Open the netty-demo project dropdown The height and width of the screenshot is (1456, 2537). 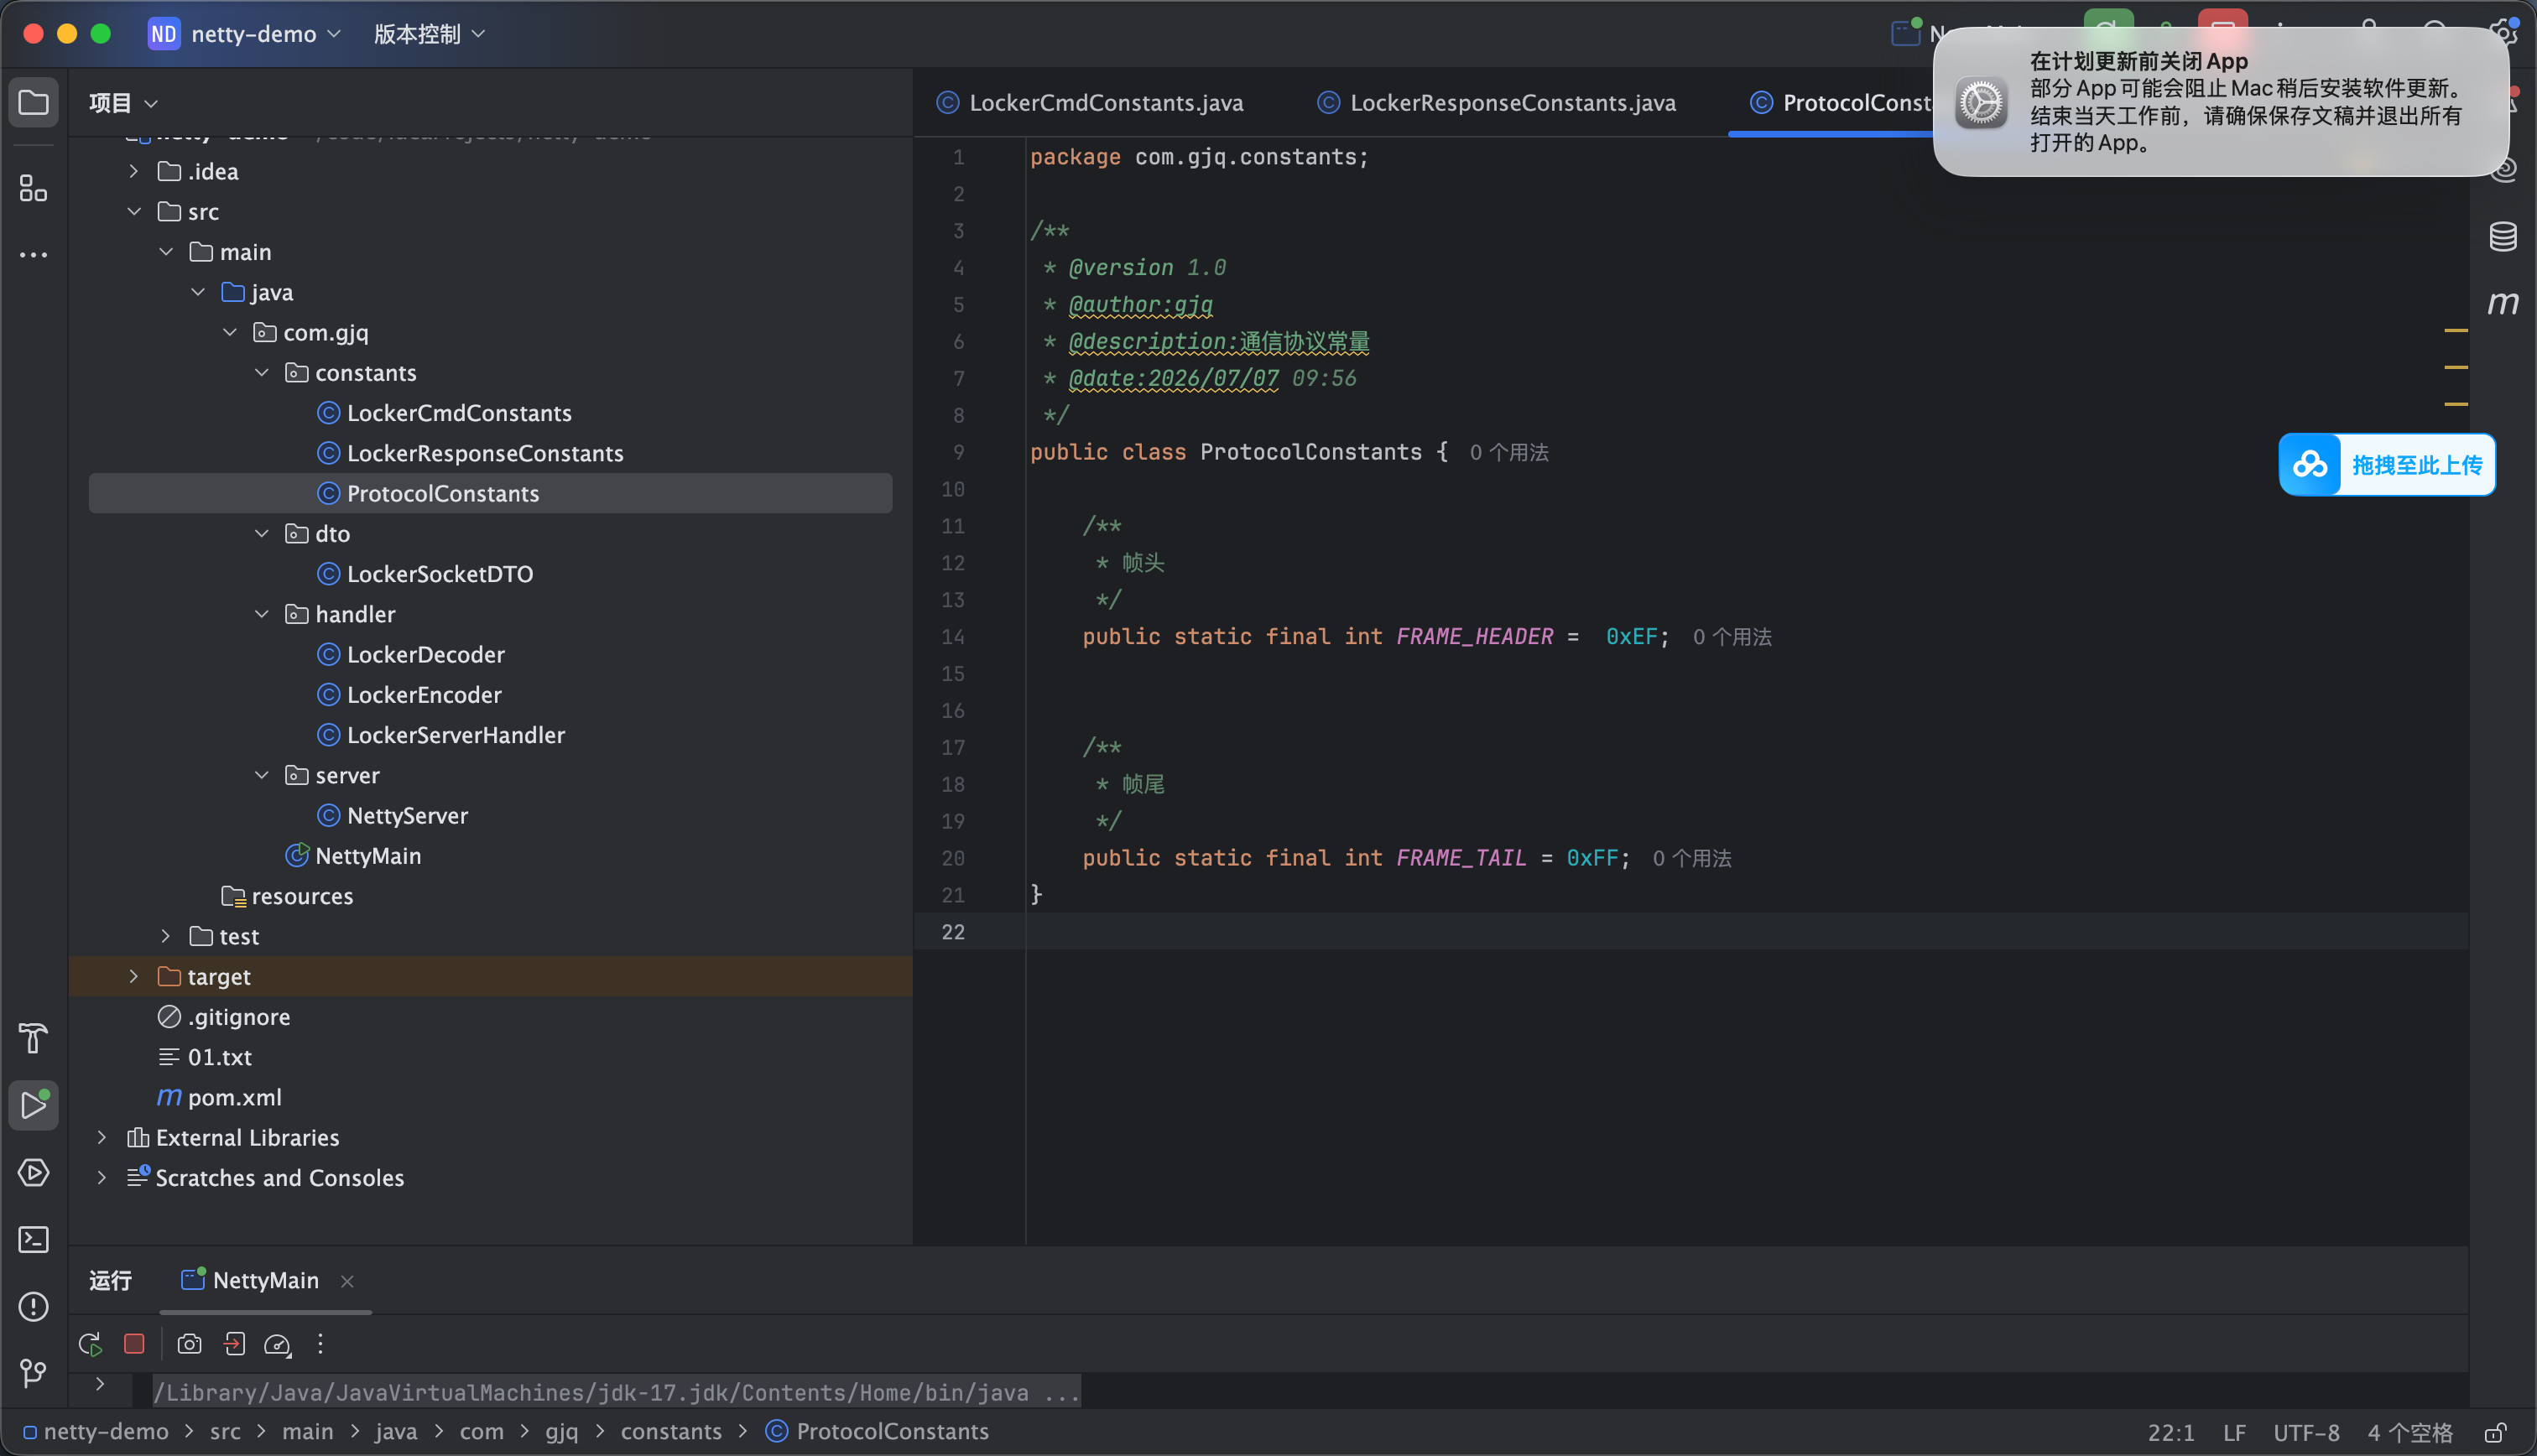pos(245,34)
